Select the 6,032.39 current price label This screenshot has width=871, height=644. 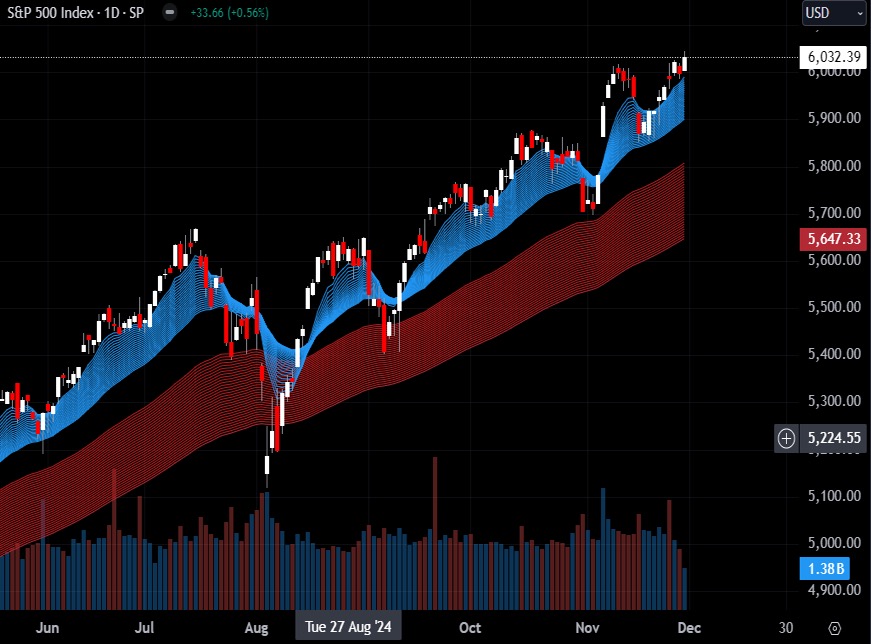(834, 57)
